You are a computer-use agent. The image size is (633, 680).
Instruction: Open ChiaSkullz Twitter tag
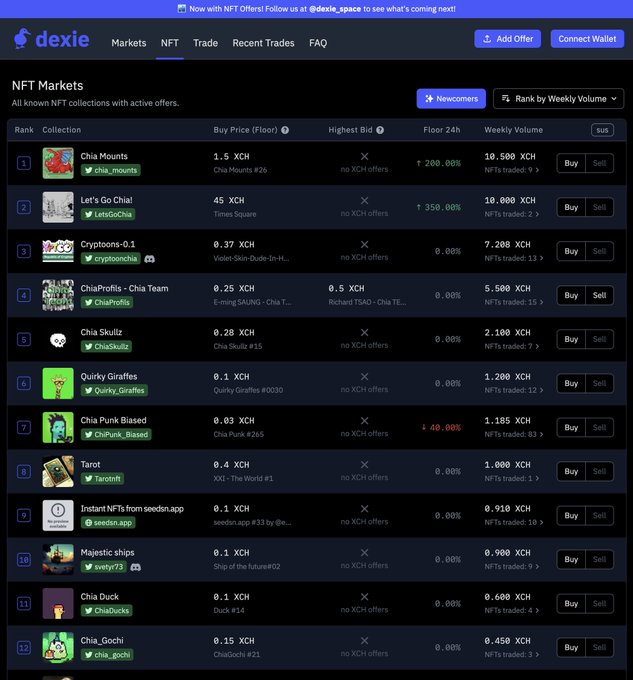click(106, 347)
